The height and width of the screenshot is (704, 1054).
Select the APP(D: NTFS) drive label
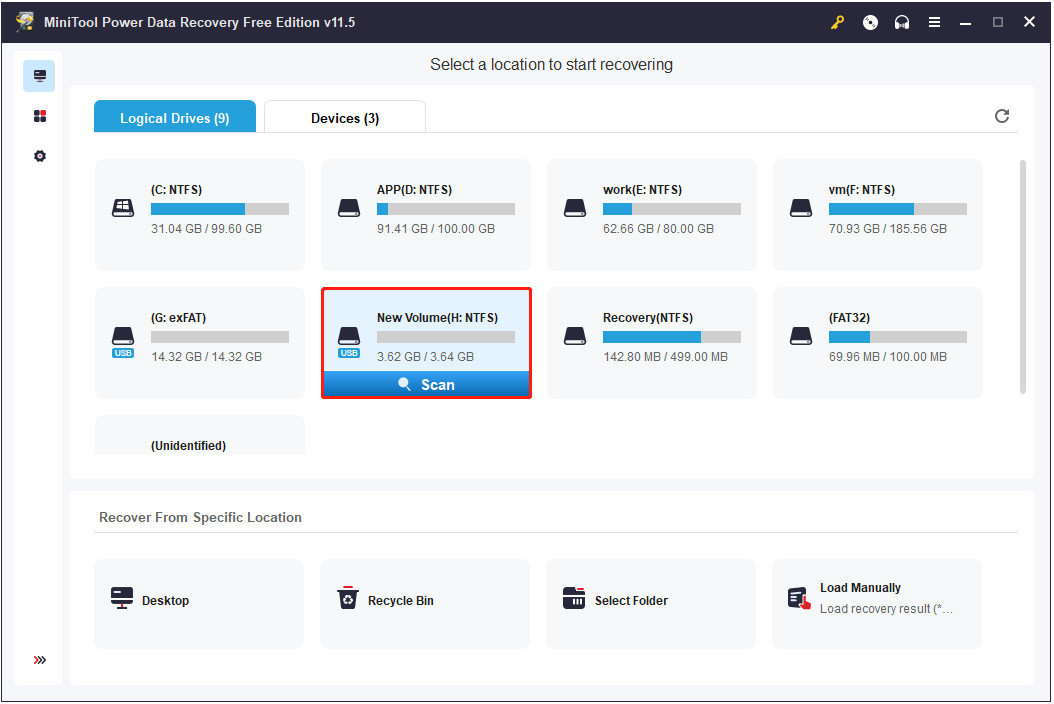pyautogui.click(x=414, y=190)
